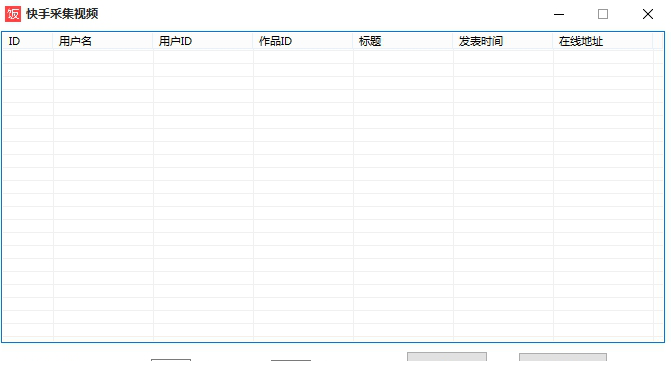
Task: Click the rightmost gray button below list
Action: tap(563, 357)
